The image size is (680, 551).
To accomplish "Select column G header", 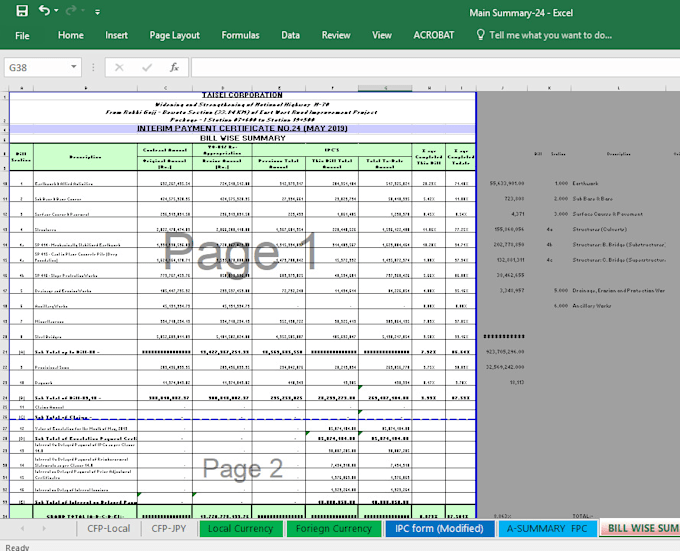I will pos(385,88).
